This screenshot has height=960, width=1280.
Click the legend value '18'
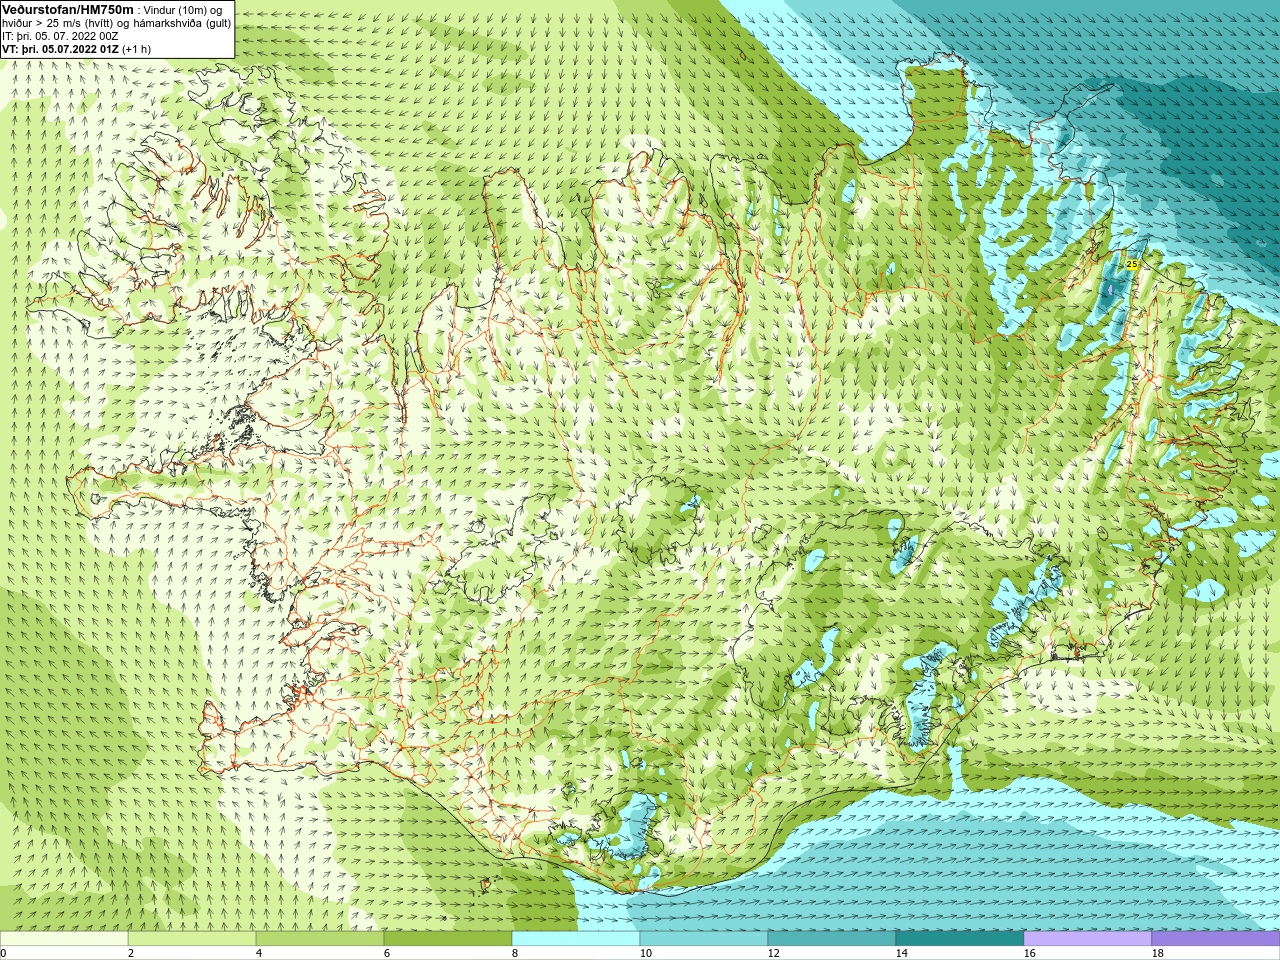pos(1158,953)
